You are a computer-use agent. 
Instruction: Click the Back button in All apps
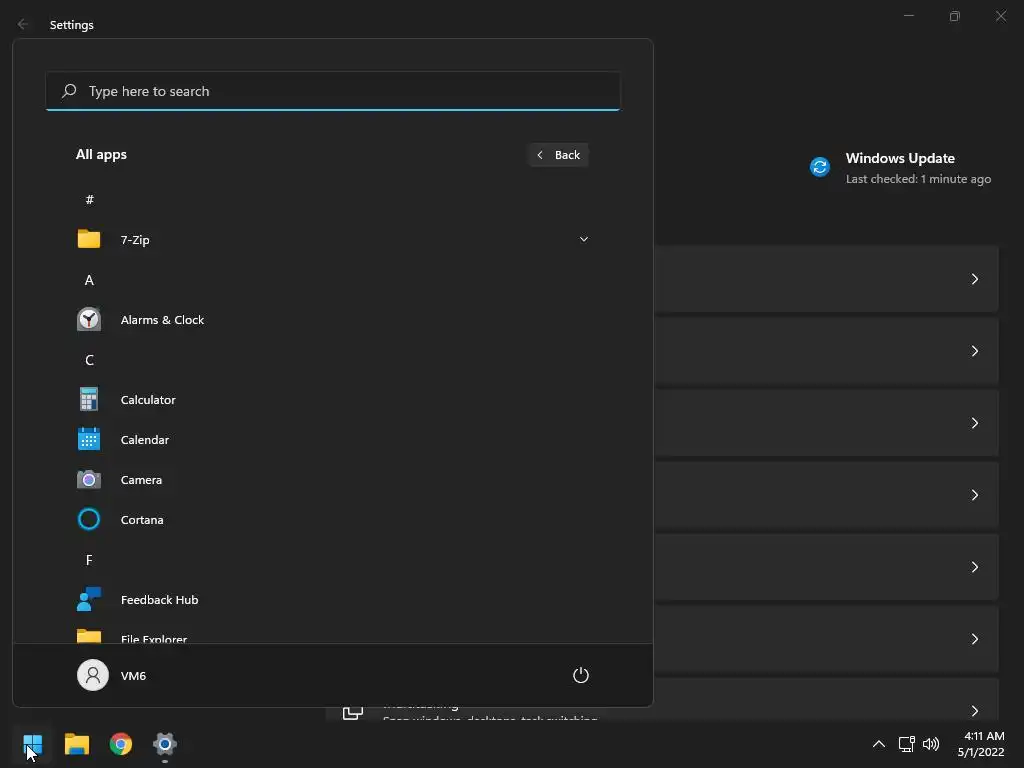pos(558,155)
